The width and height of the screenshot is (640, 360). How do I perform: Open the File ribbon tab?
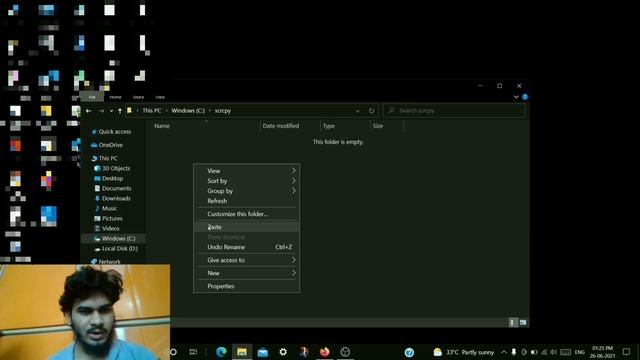[92, 97]
